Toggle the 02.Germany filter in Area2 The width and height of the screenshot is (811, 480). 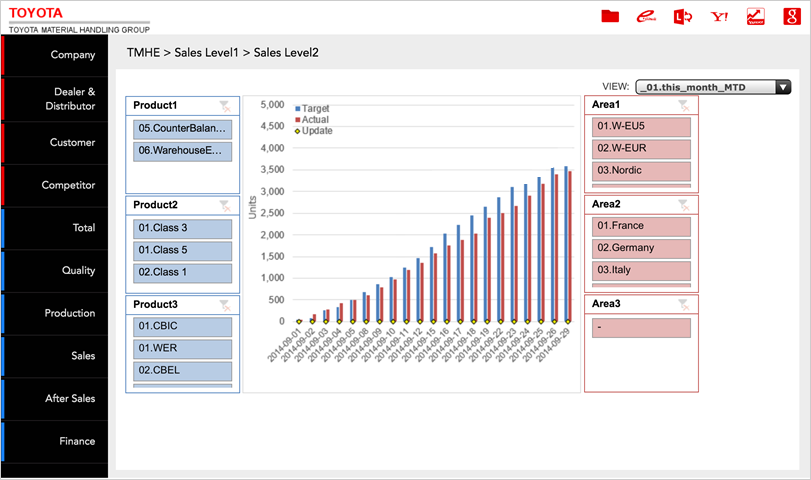[x=641, y=248]
